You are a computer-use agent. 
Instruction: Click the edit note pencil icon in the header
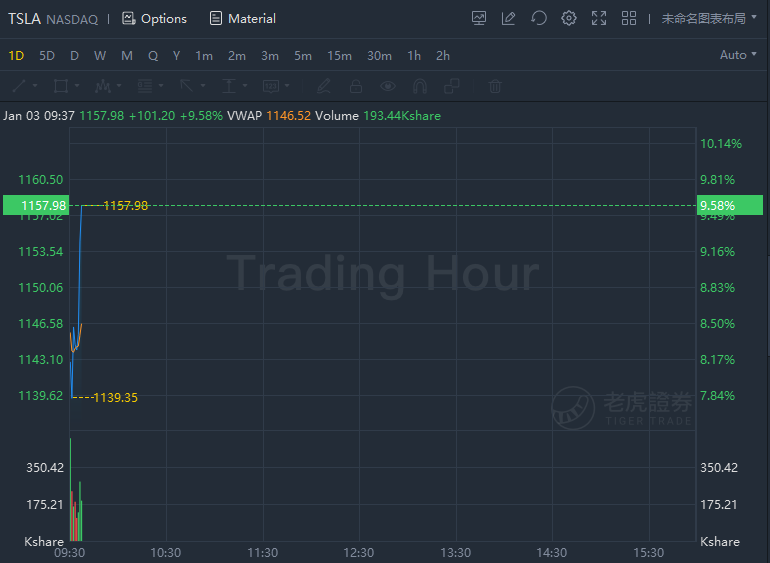click(509, 19)
